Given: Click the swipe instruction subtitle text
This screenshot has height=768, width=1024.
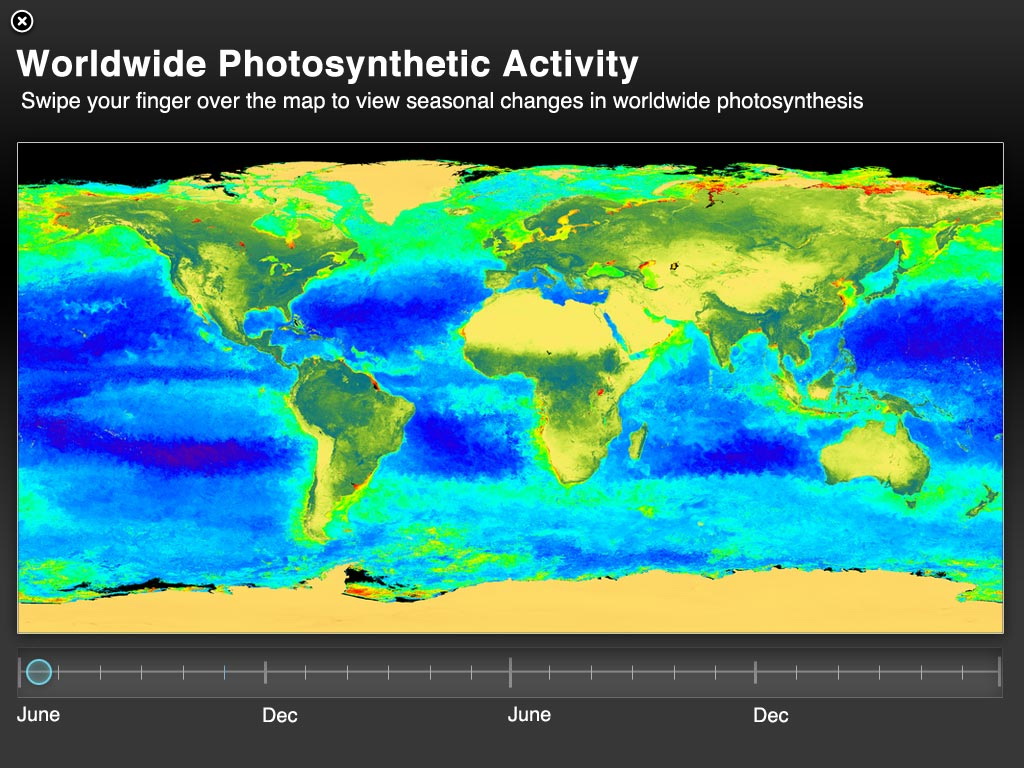Looking at the screenshot, I should 441,101.
